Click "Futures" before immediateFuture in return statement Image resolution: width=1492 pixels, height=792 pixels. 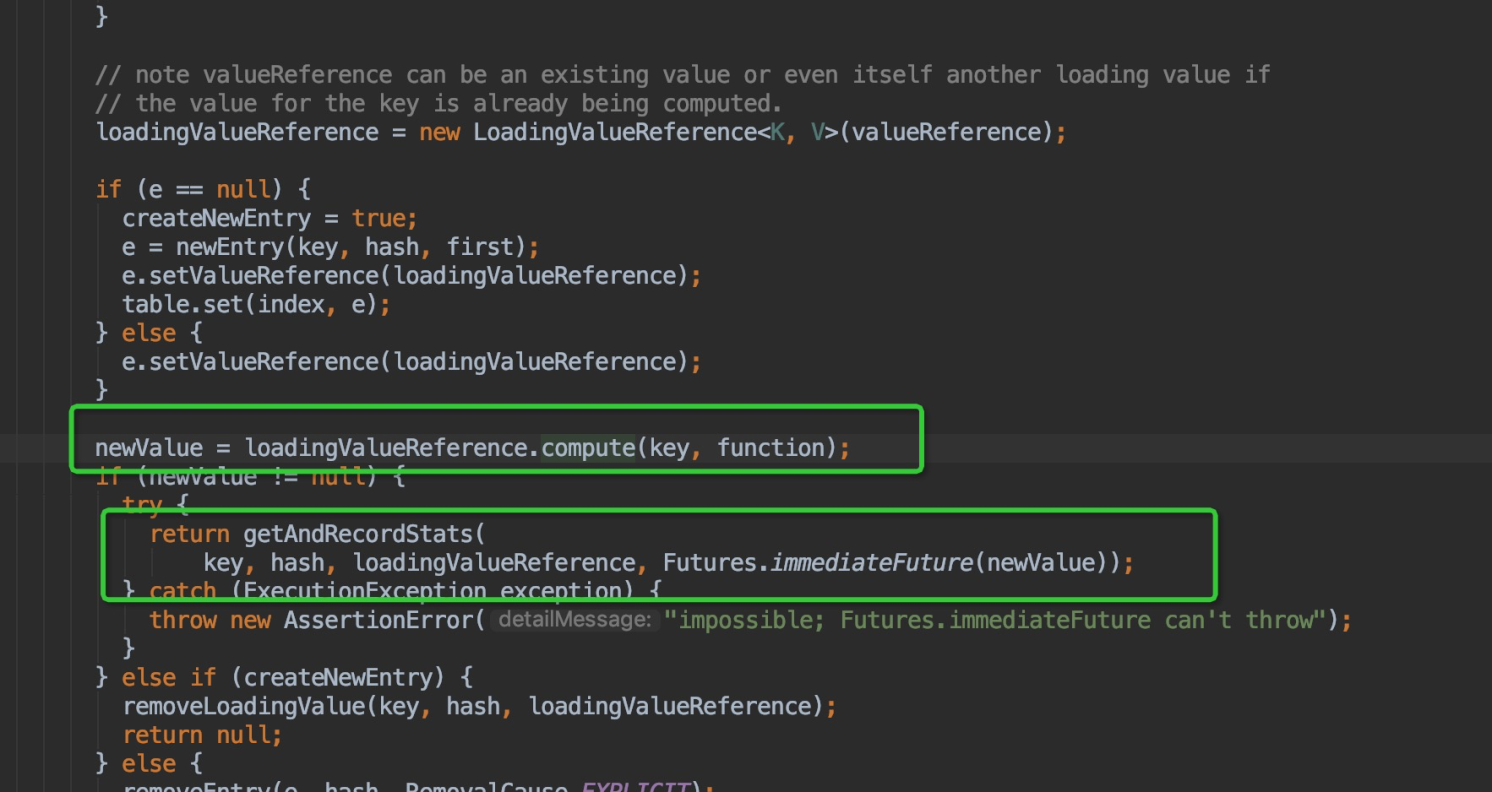click(x=710, y=563)
